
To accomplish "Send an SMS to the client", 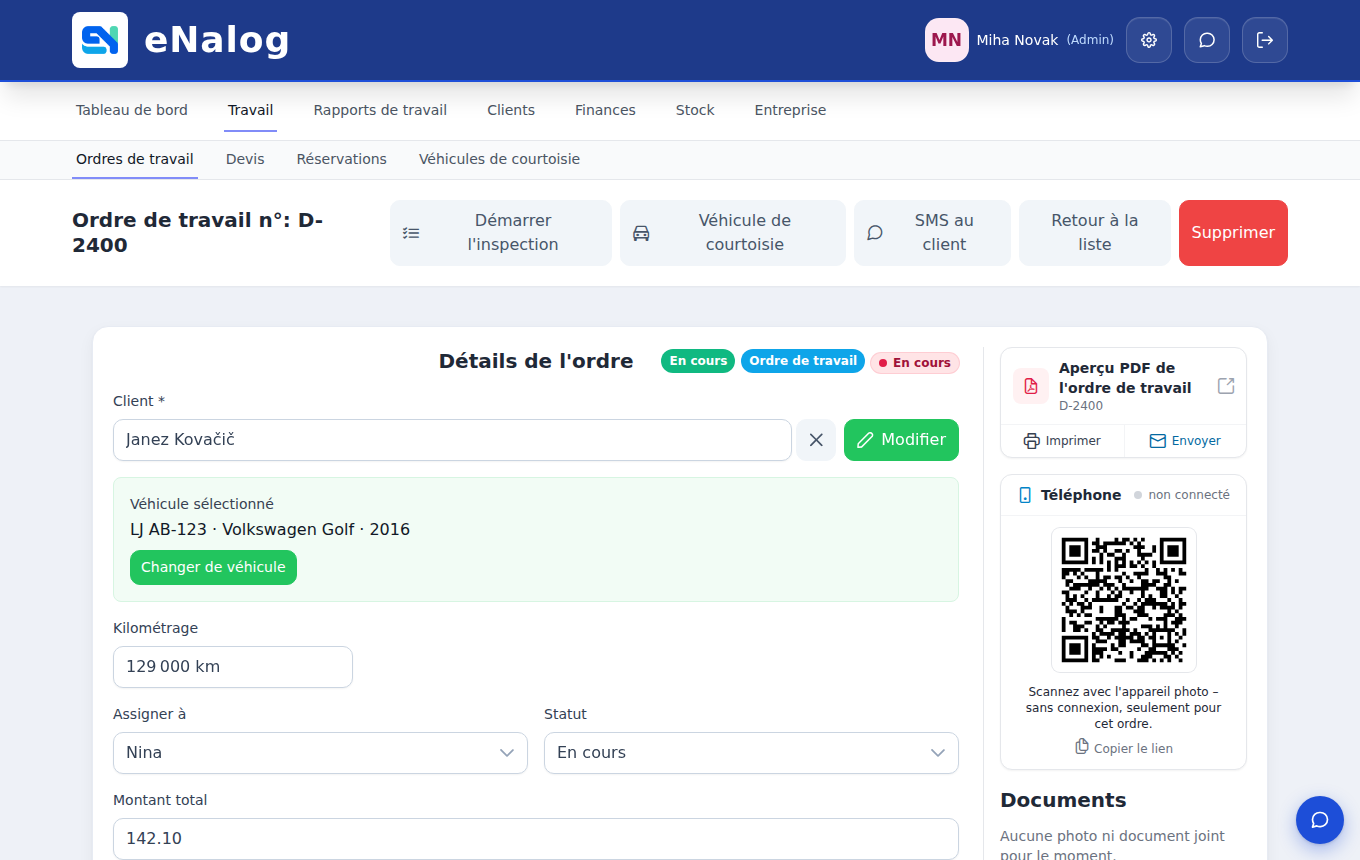I will pos(932,233).
